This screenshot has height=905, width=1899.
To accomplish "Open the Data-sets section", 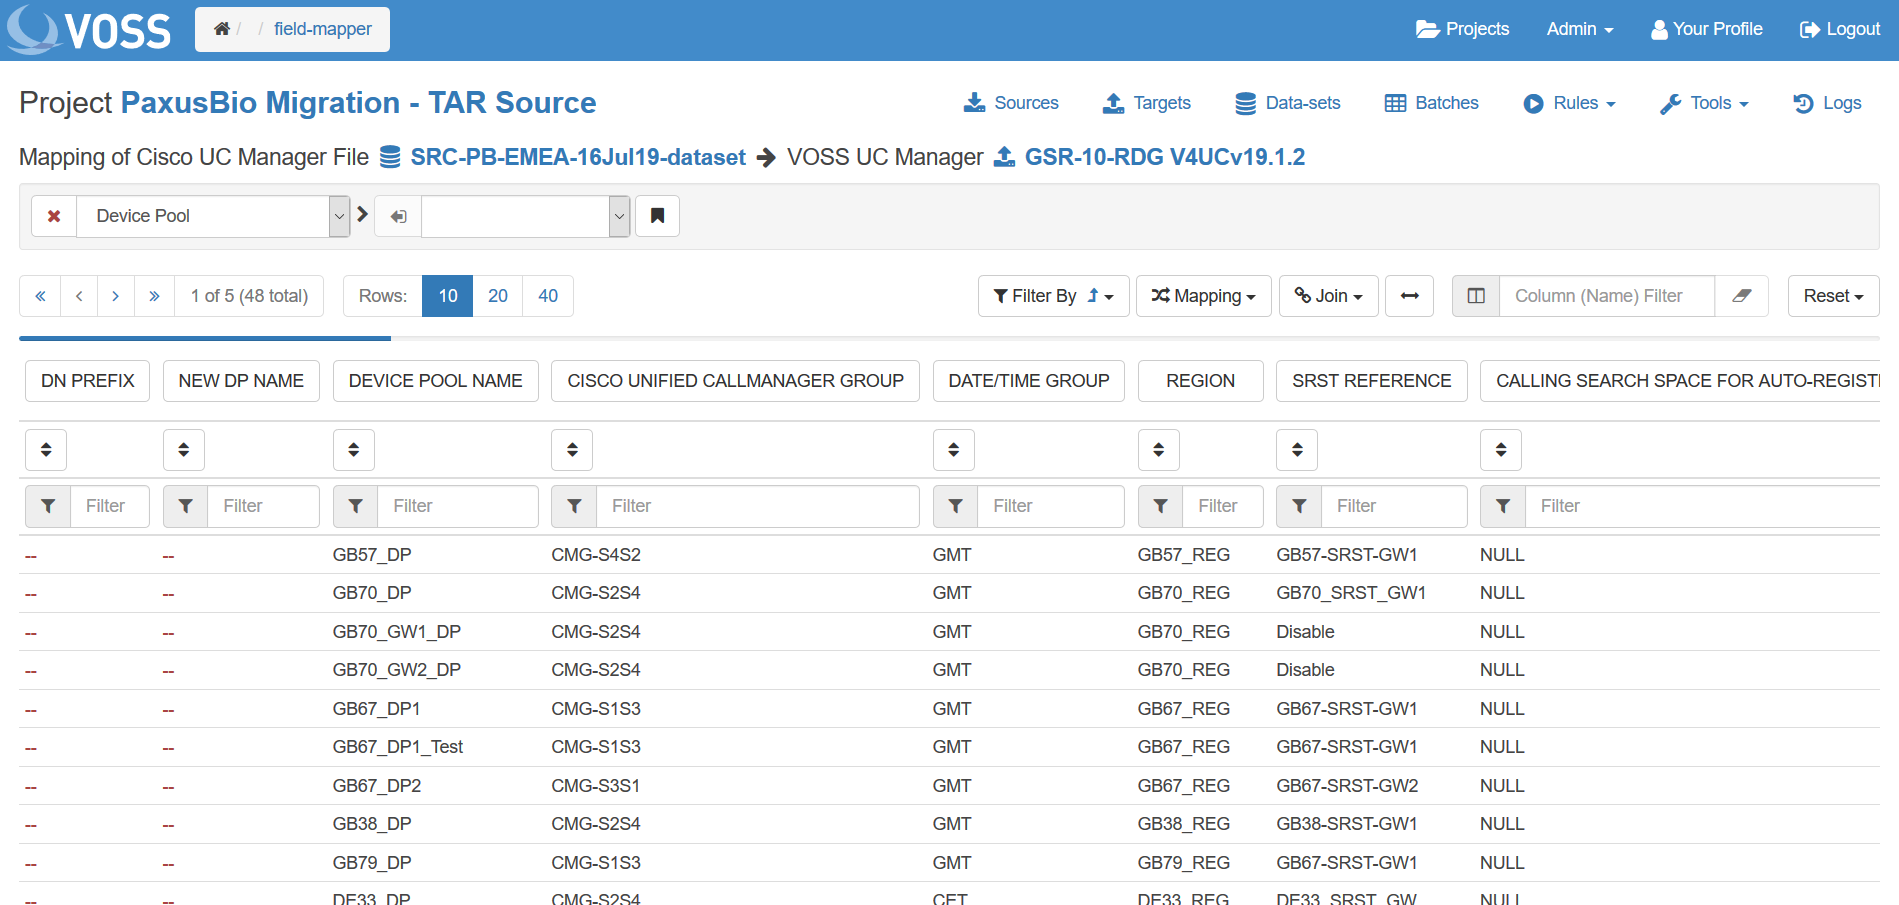I will 1288,103.
